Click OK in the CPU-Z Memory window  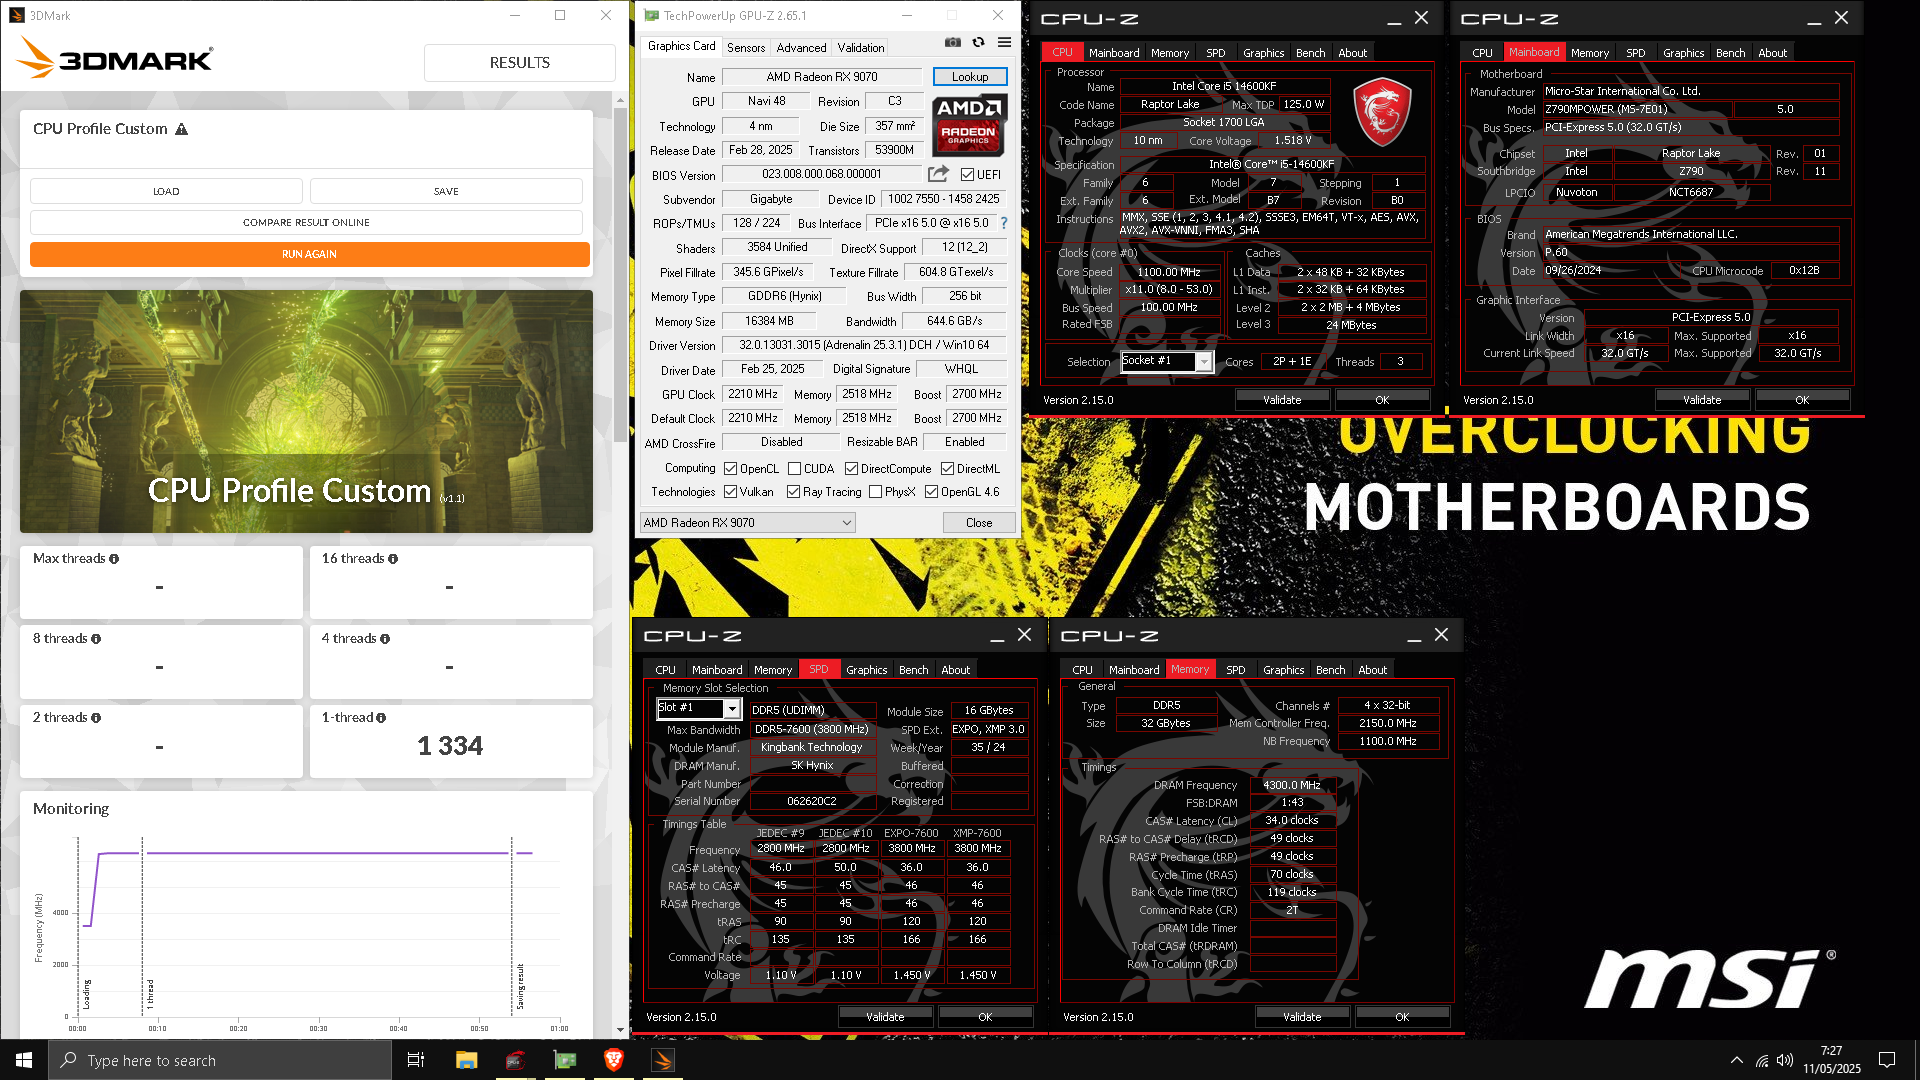click(1402, 1017)
